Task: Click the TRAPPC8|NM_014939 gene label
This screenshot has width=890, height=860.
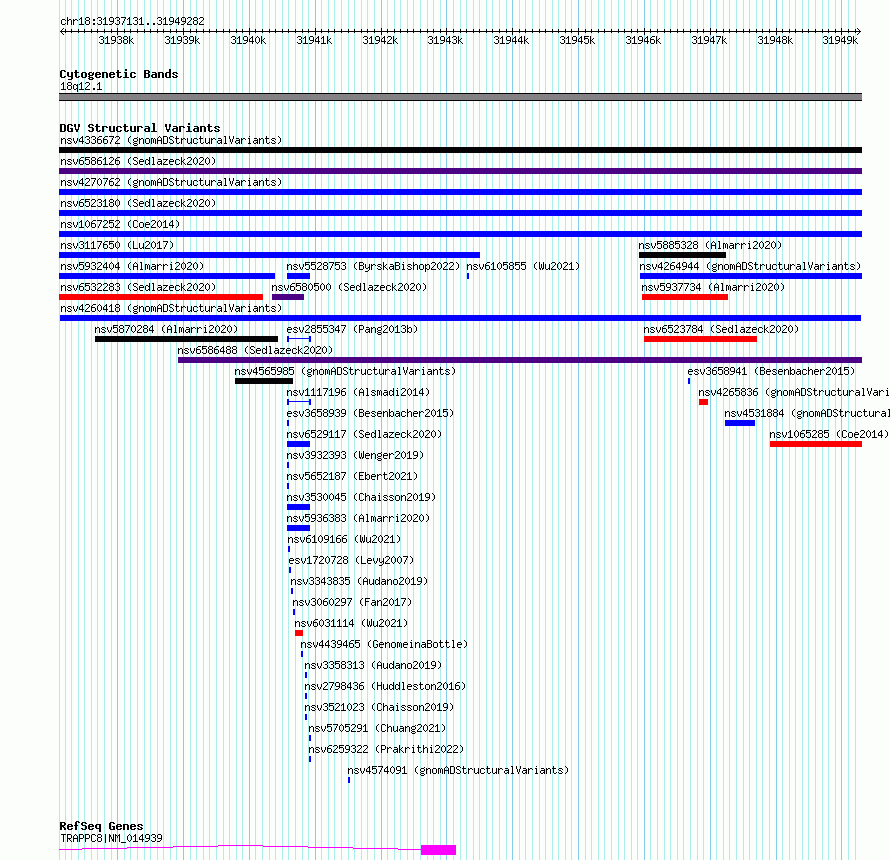Action: pyautogui.click(x=111, y=838)
